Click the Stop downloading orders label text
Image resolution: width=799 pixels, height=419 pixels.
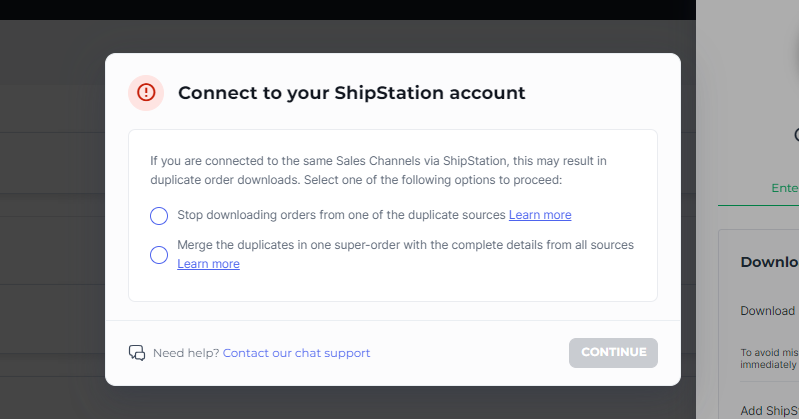click(x=341, y=215)
